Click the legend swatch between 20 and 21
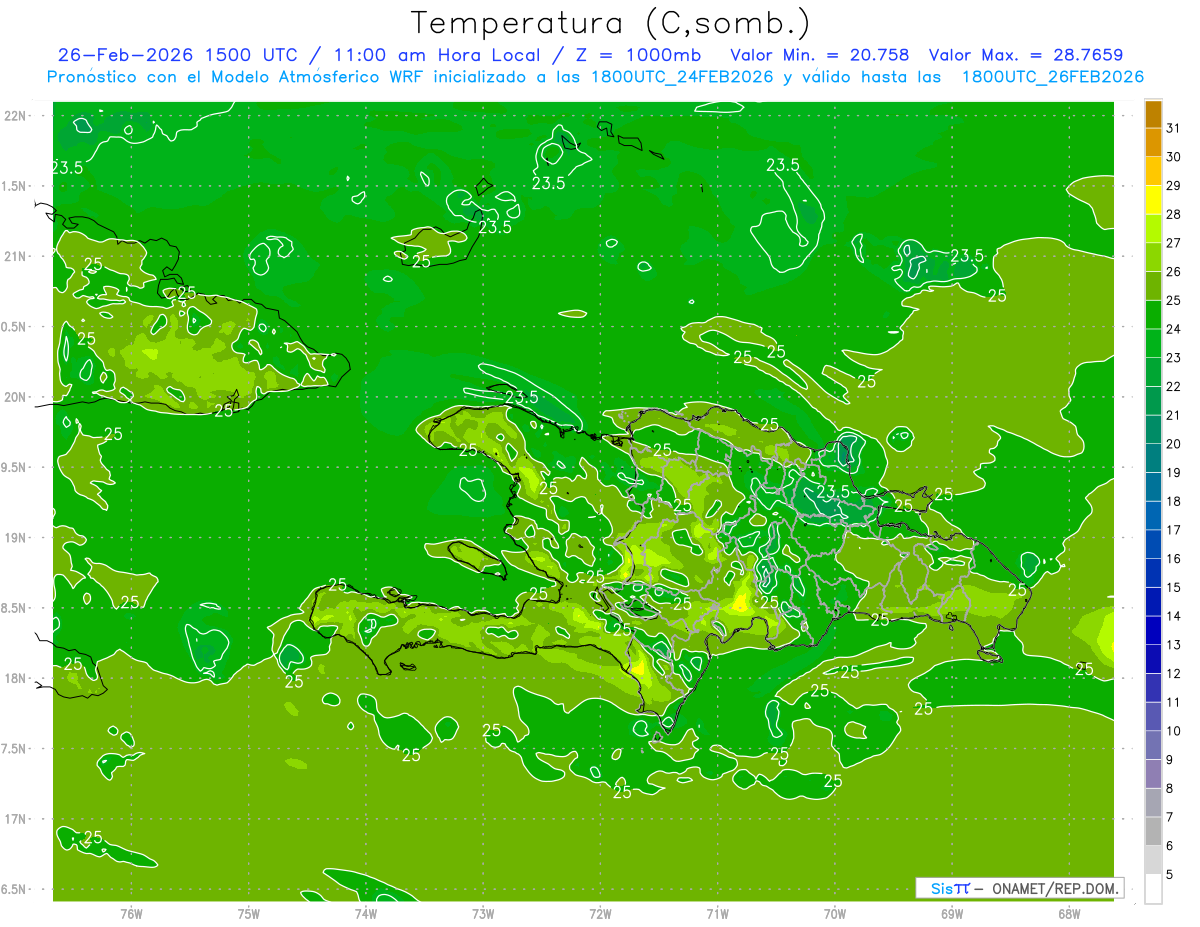The image size is (1200, 927). point(1153,430)
